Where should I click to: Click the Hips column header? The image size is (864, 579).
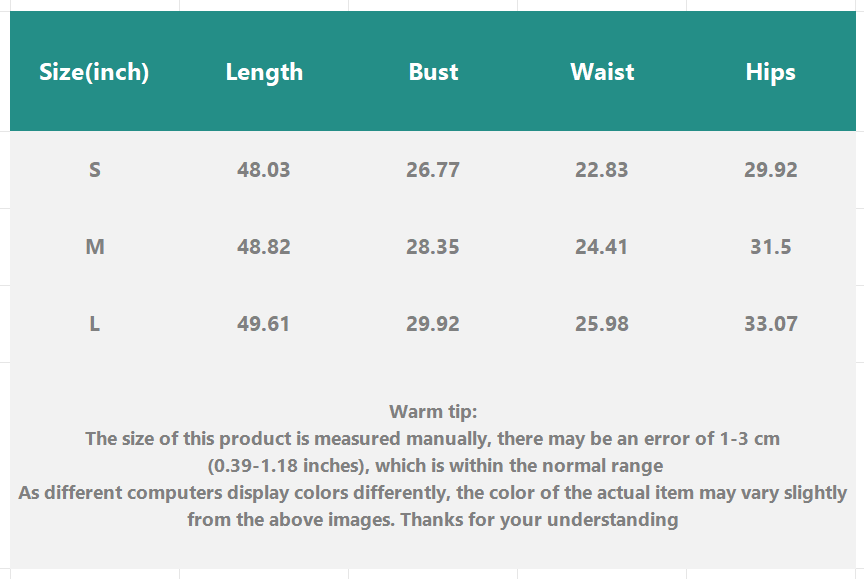(x=771, y=72)
